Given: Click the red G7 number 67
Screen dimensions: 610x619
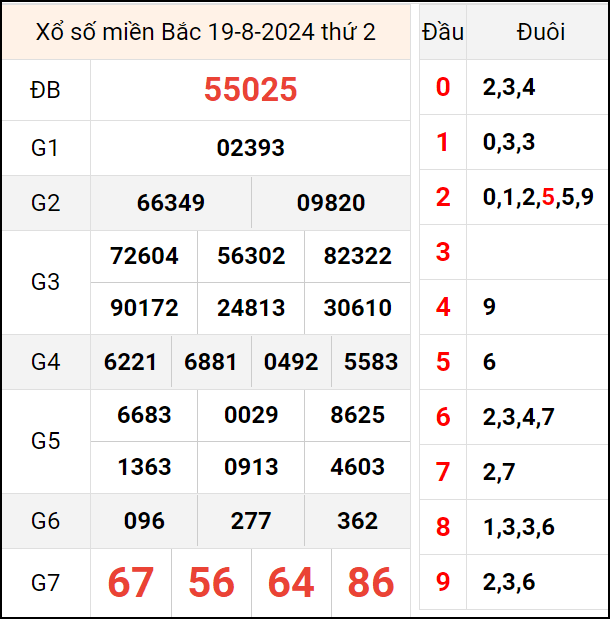Looking at the screenshot, I should [x=131, y=583].
